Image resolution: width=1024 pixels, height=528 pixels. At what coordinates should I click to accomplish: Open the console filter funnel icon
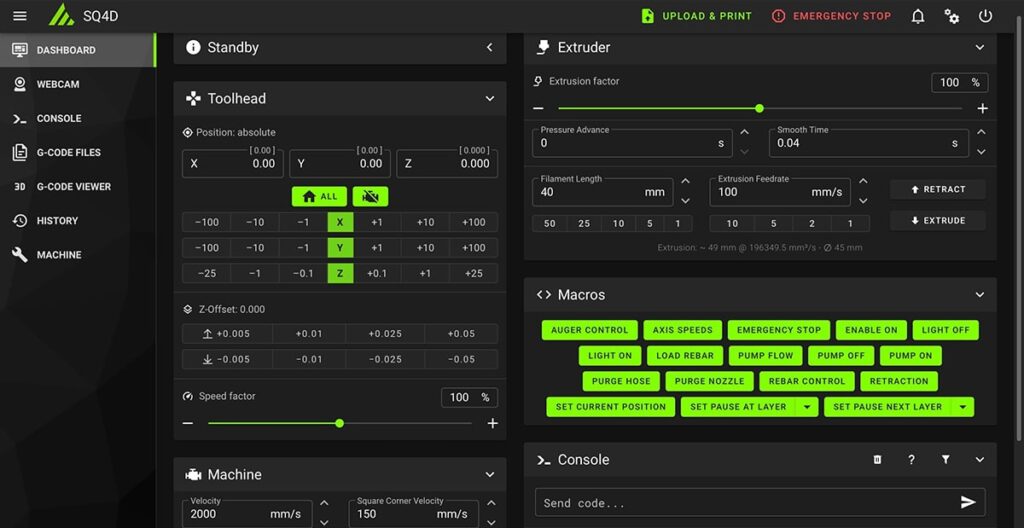tap(945, 460)
